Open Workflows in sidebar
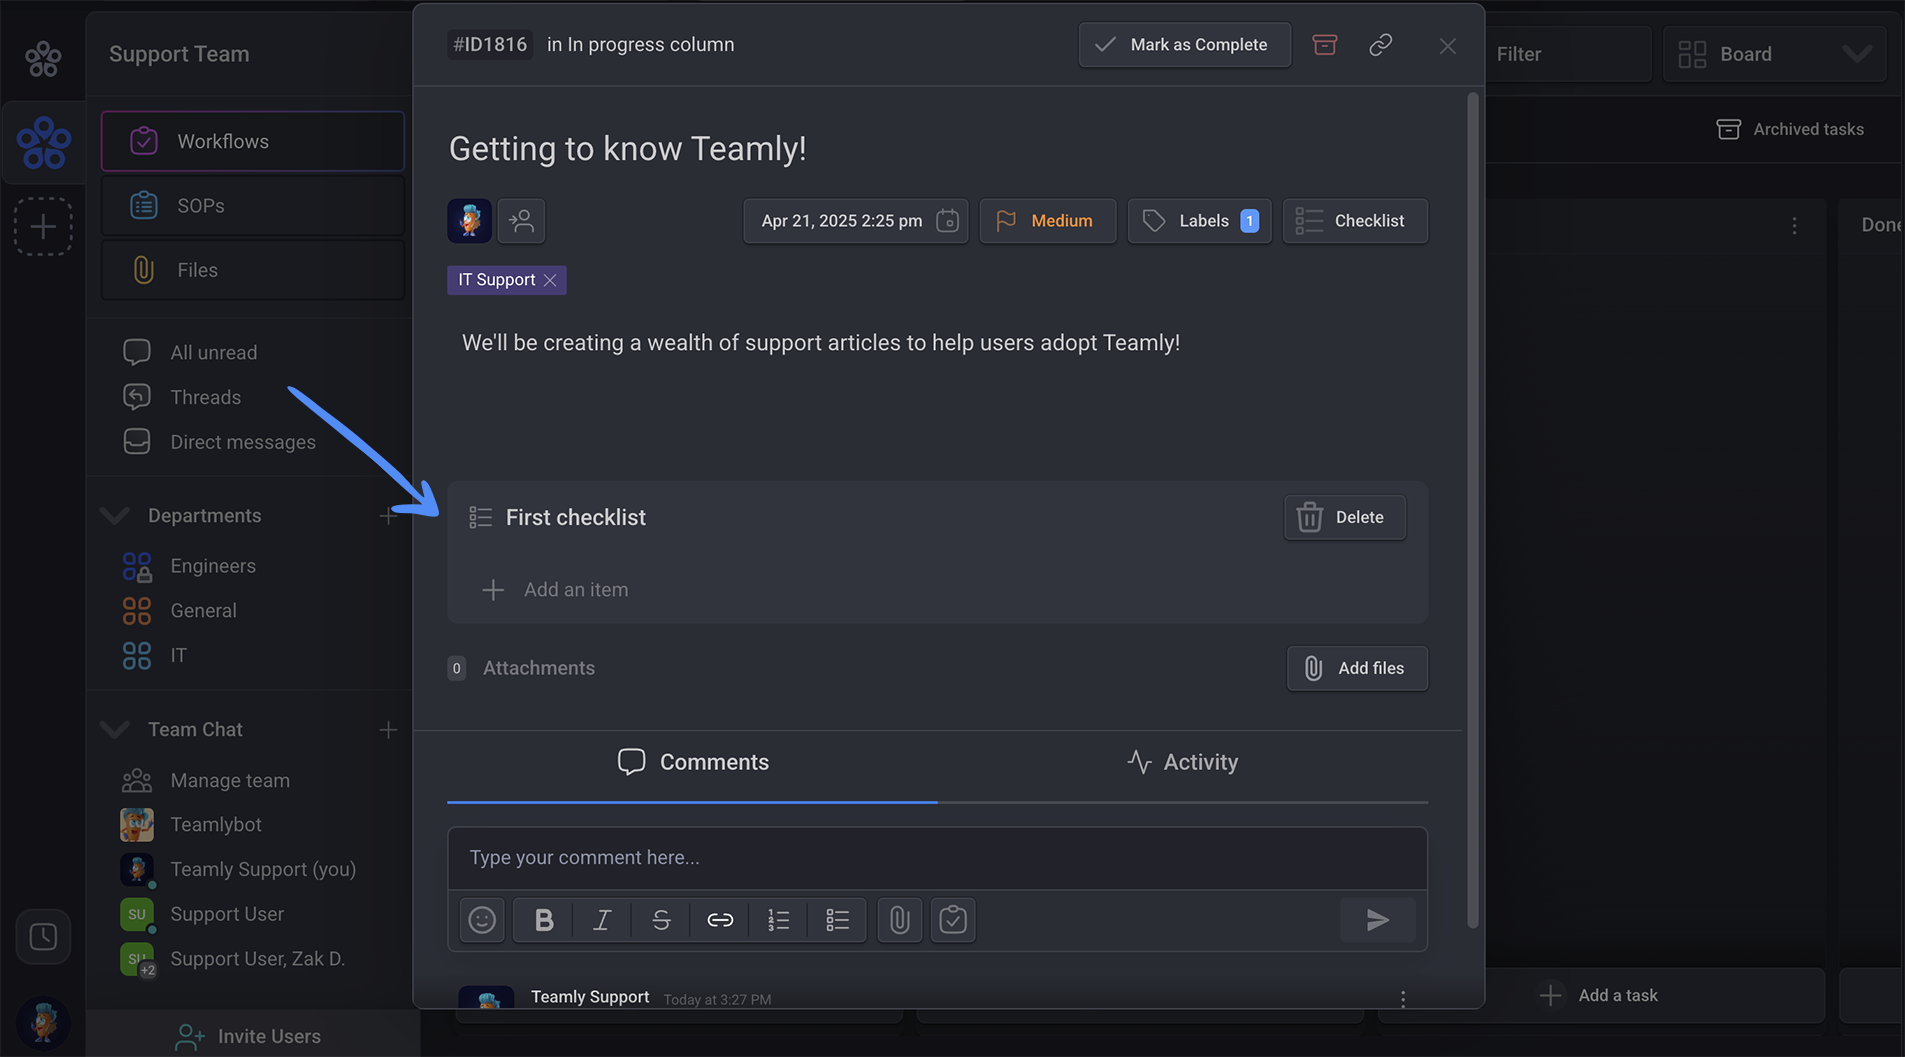This screenshot has width=1905, height=1057. pyautogui.click(x=253, y=141)
